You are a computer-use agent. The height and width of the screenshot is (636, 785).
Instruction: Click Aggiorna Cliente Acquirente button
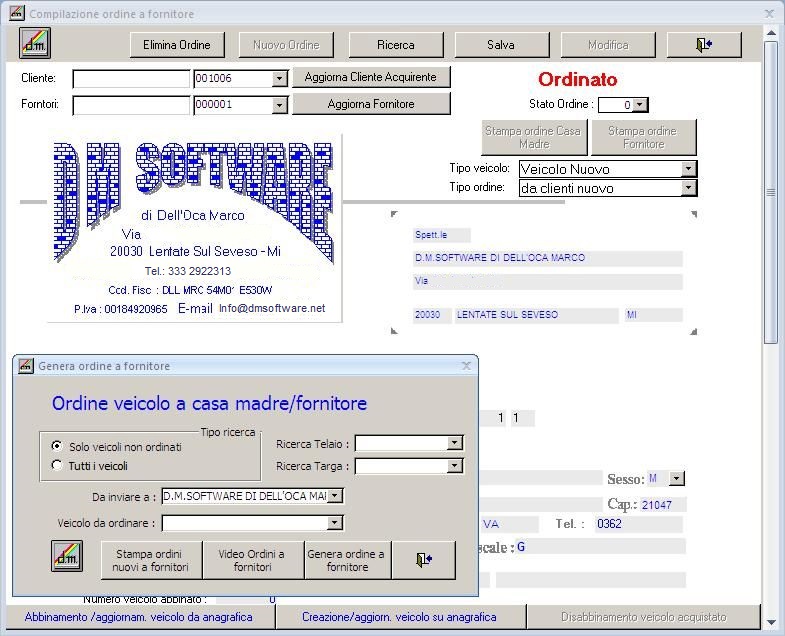tap(371, 77)
